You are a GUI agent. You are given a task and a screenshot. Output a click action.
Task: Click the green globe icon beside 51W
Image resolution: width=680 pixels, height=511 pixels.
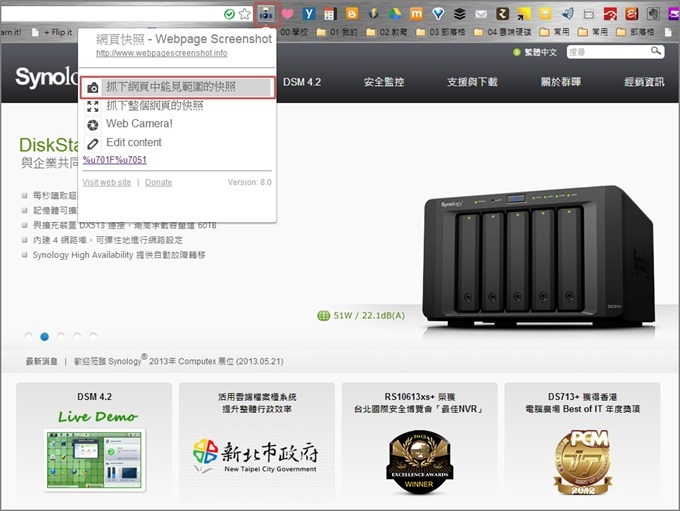[x=324, y=316]
